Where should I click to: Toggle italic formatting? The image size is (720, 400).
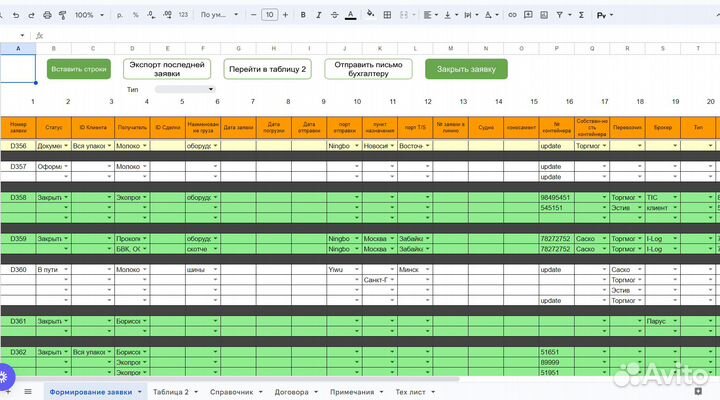[319, 15]
